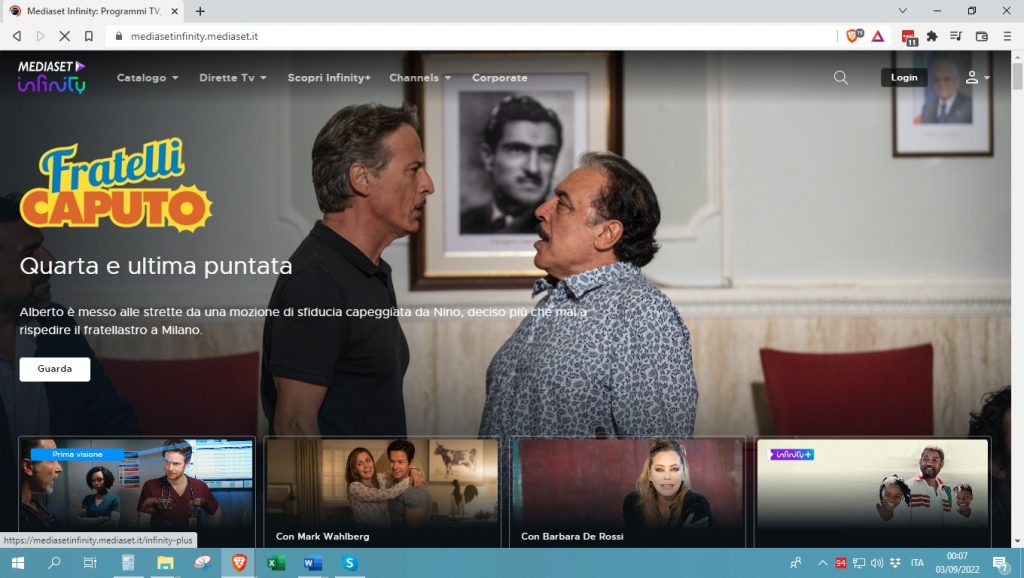Open the Brave Wallet icon
1024x578 pixels.
click(981, 35)
